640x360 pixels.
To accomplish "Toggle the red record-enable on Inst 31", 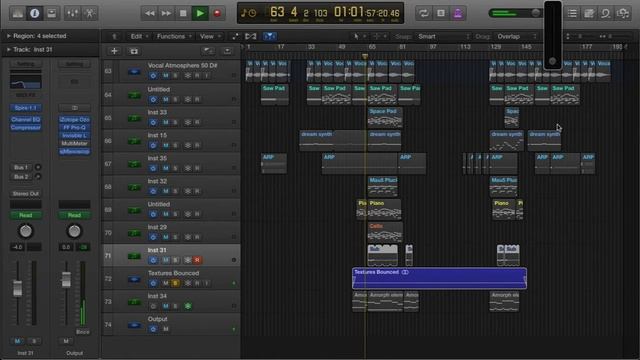I will (197, 260).
